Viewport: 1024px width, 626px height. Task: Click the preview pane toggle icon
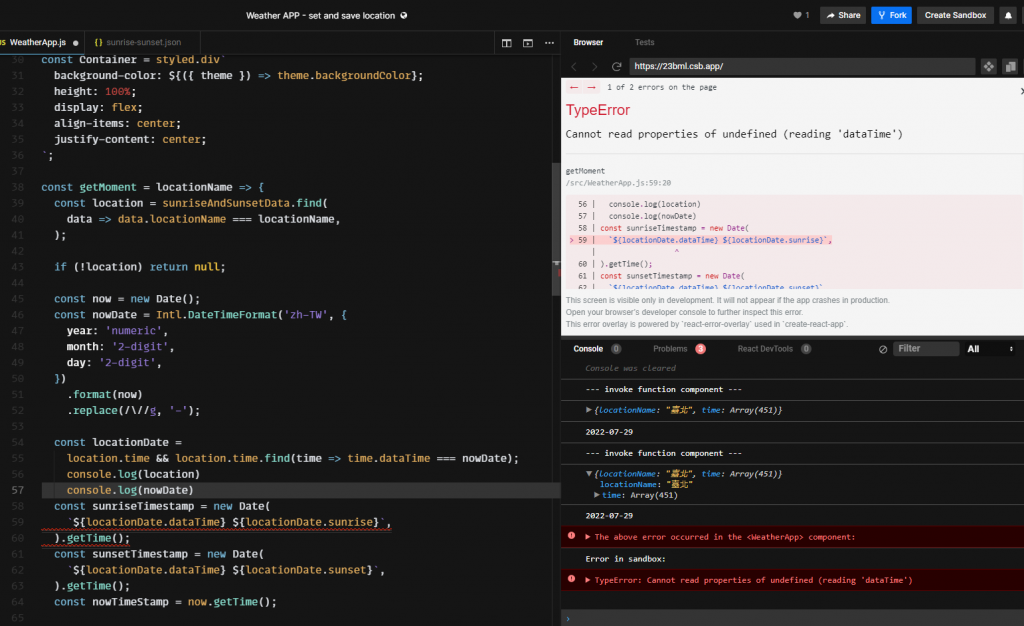coord(528,43)
